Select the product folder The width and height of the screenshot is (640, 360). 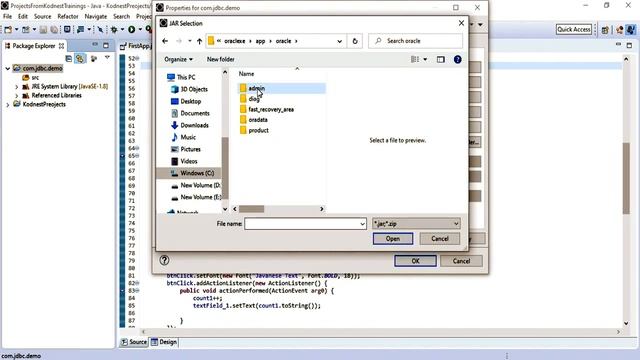tap(282, 131)
